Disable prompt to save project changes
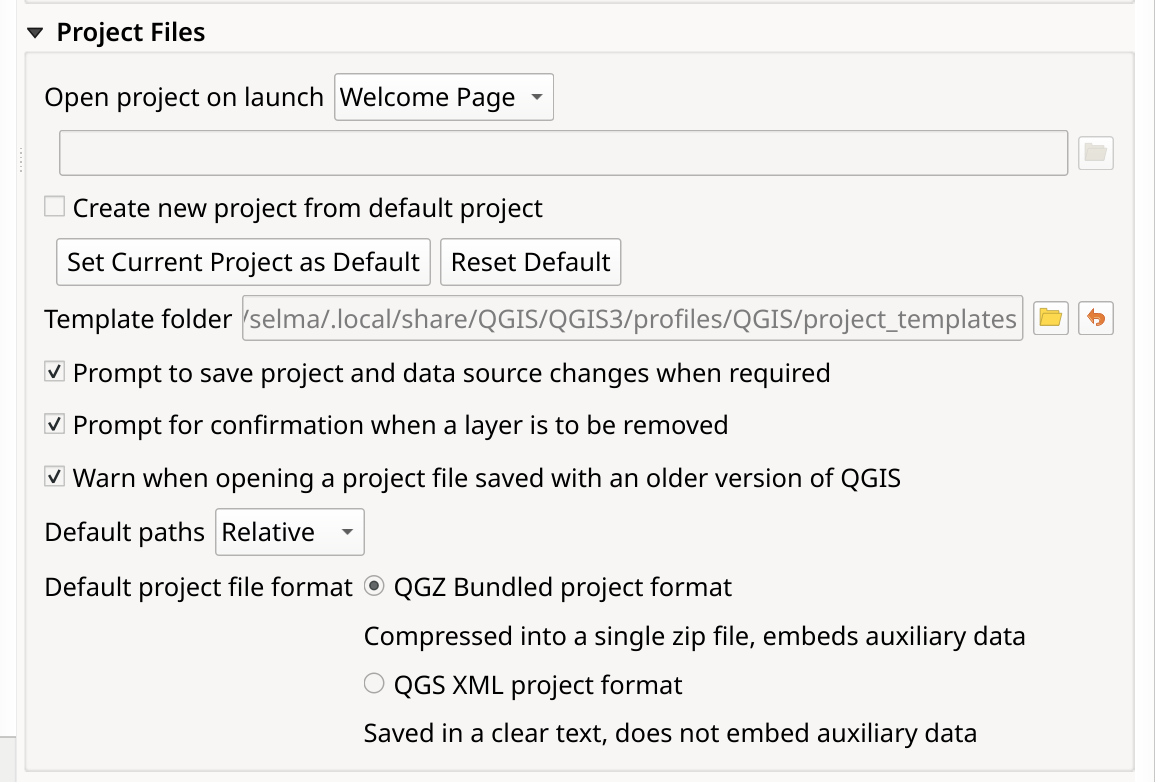This screenshot has height=782, width=1155. click(55, 372)
